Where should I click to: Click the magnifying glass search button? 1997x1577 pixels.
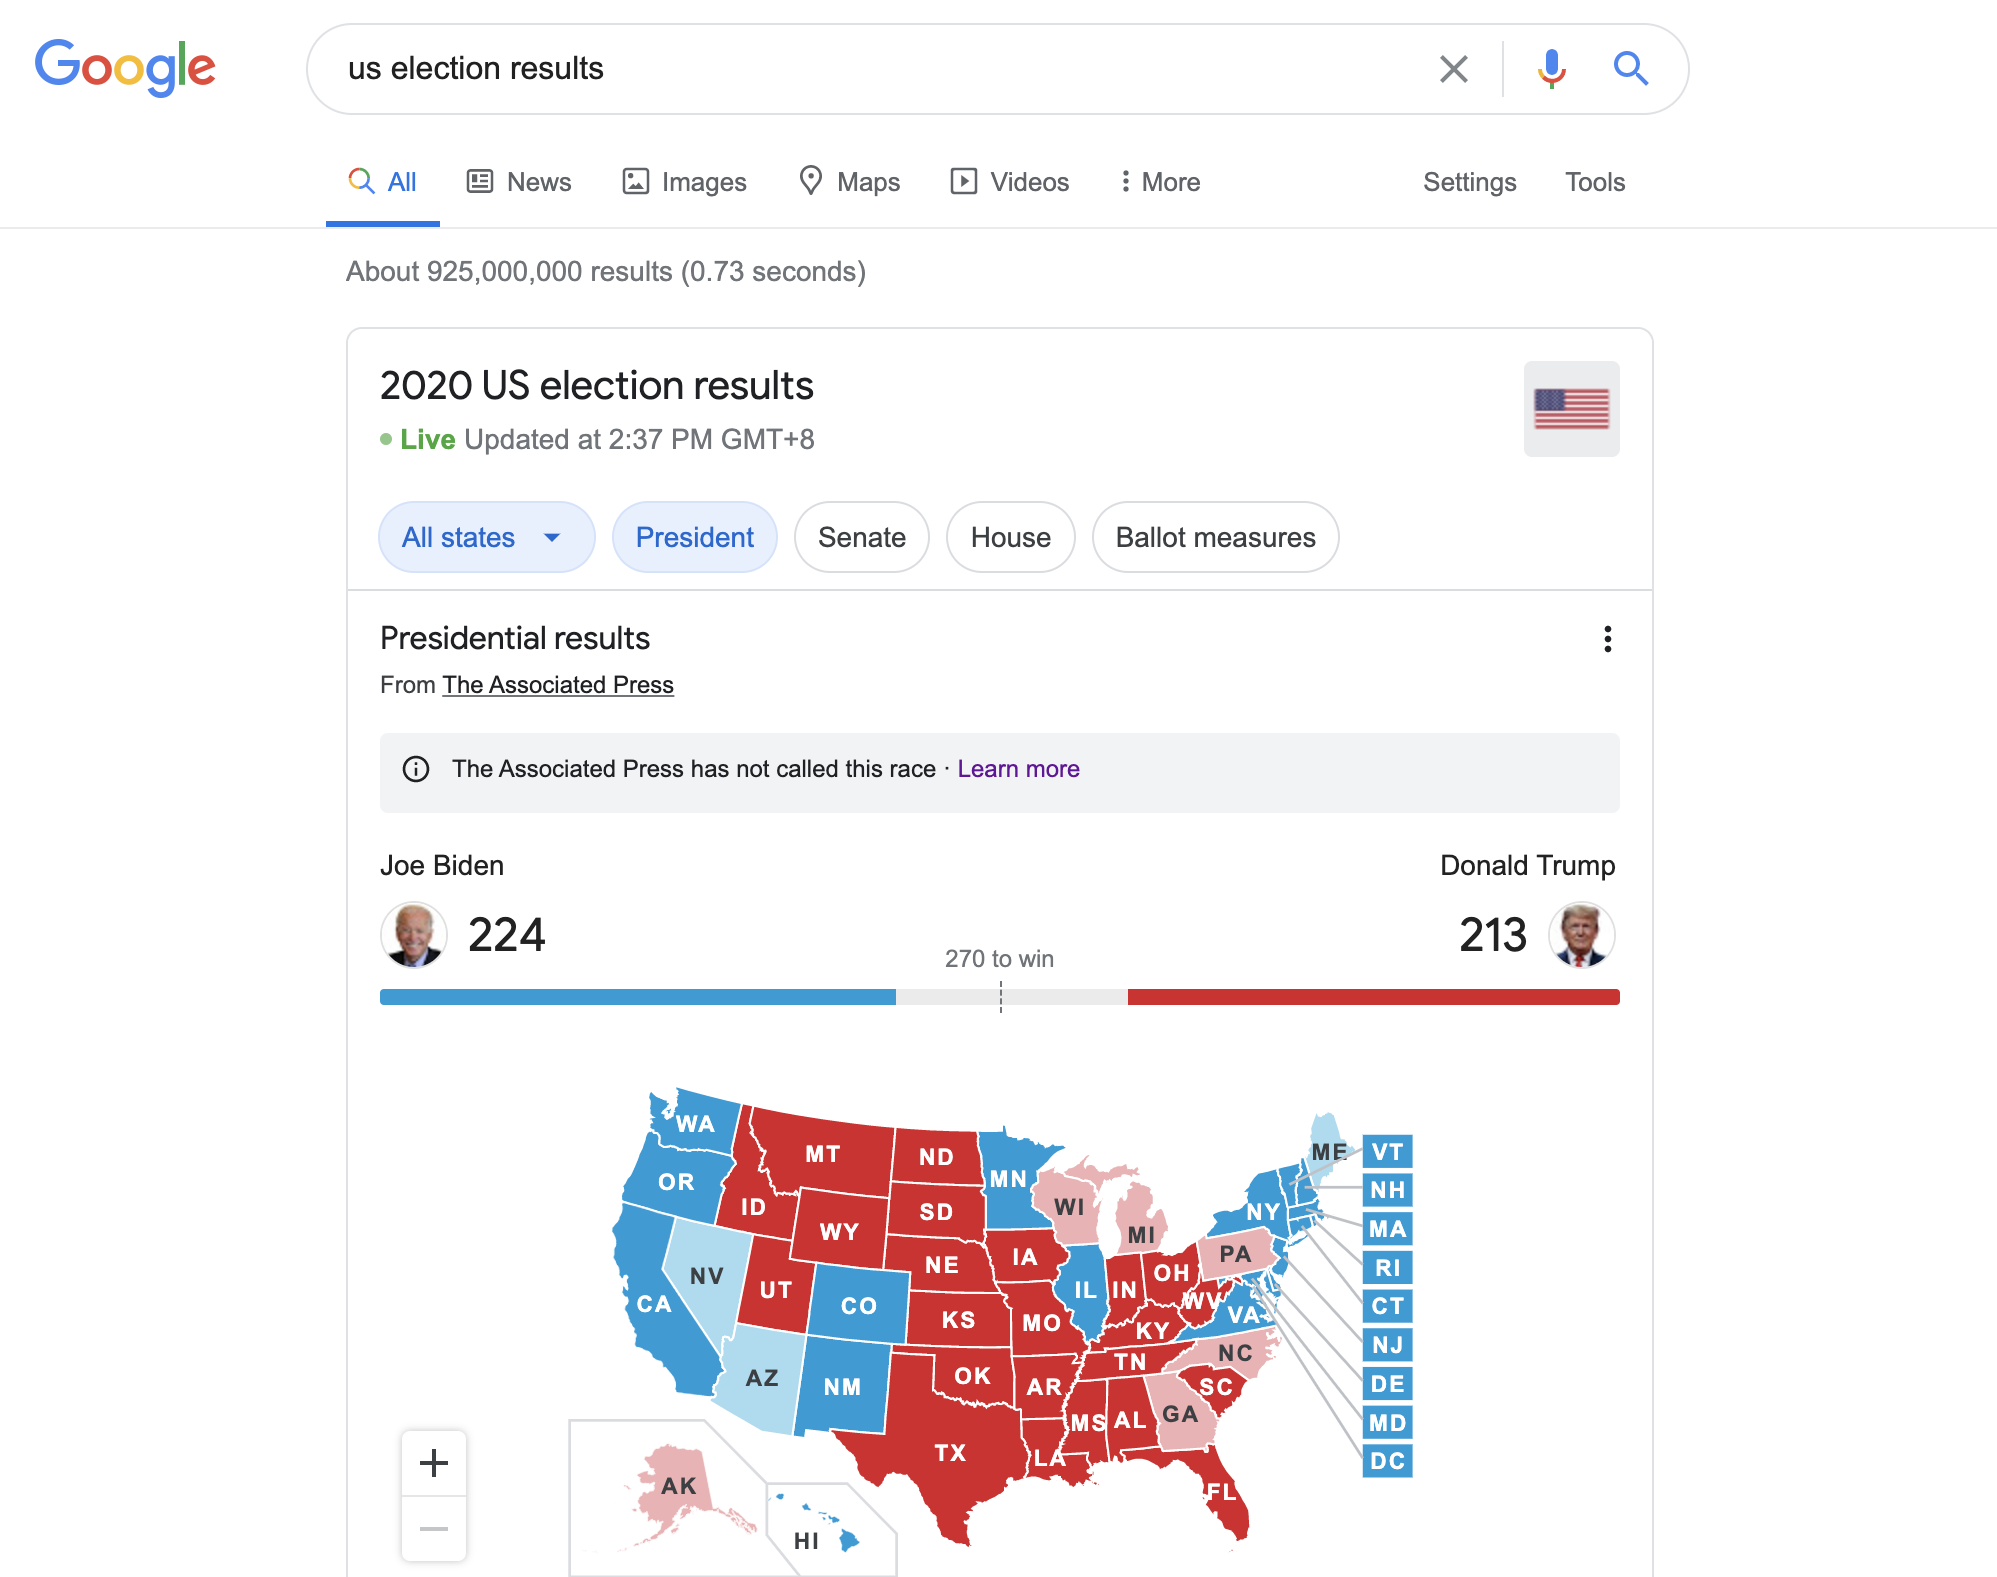(x=1630, y=69)
